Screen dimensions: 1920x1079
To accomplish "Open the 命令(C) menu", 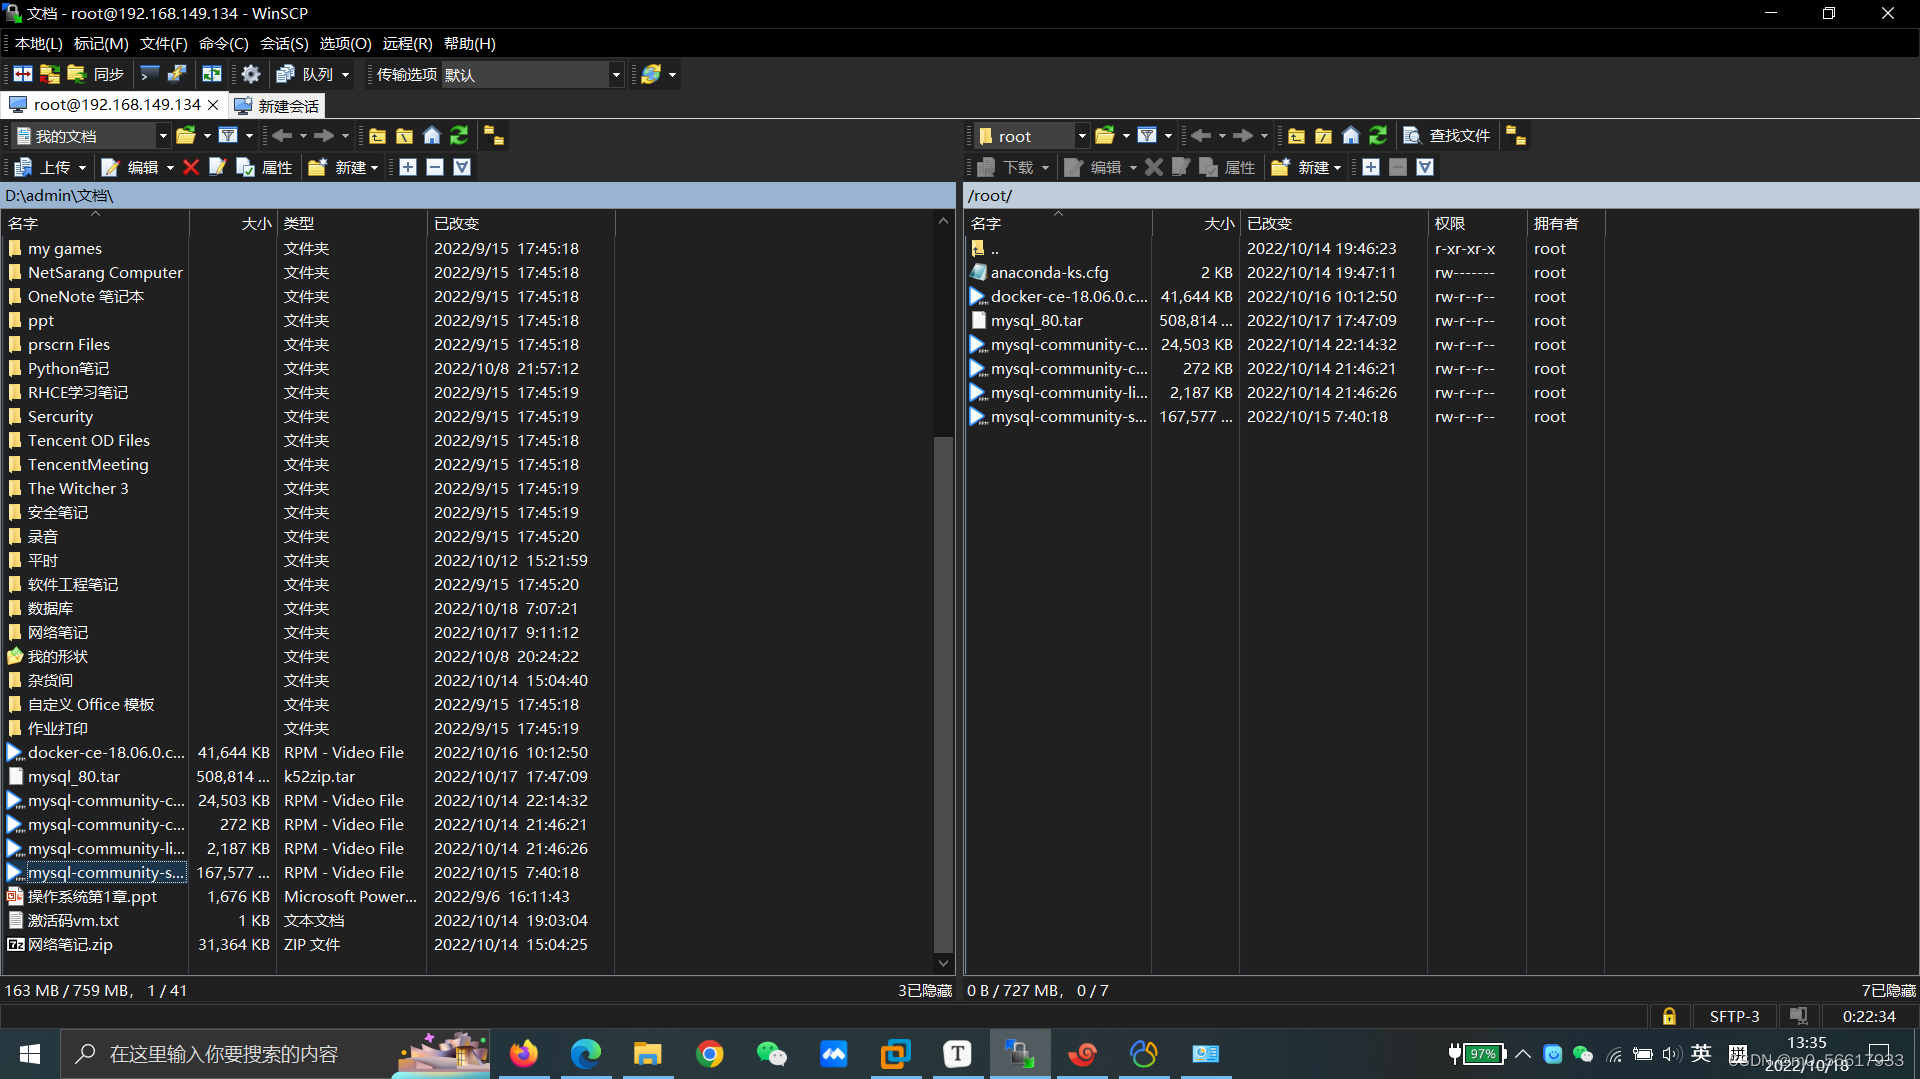I will click(x=223, y=44).
